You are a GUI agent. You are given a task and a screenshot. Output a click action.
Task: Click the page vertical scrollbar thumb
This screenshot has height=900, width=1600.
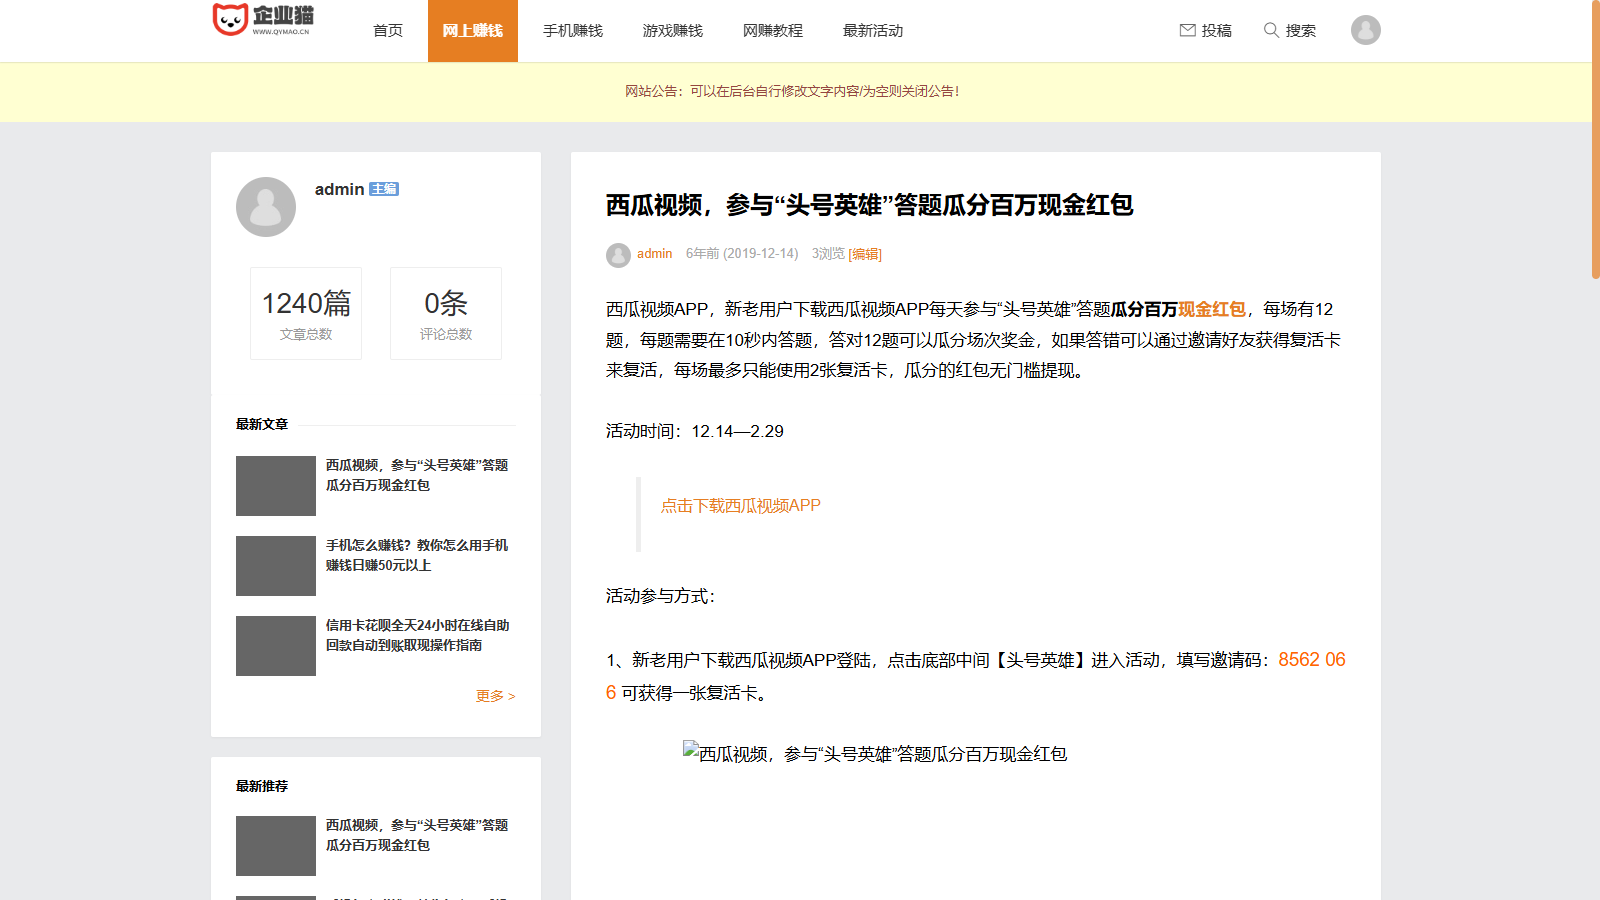[1595, 140]
